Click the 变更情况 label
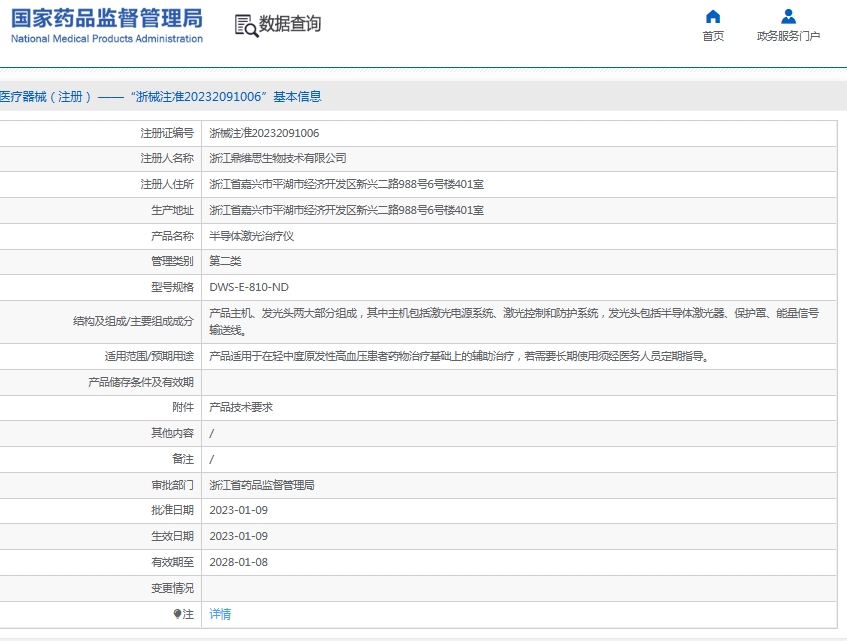847x641 pixels. coord(172,588)
